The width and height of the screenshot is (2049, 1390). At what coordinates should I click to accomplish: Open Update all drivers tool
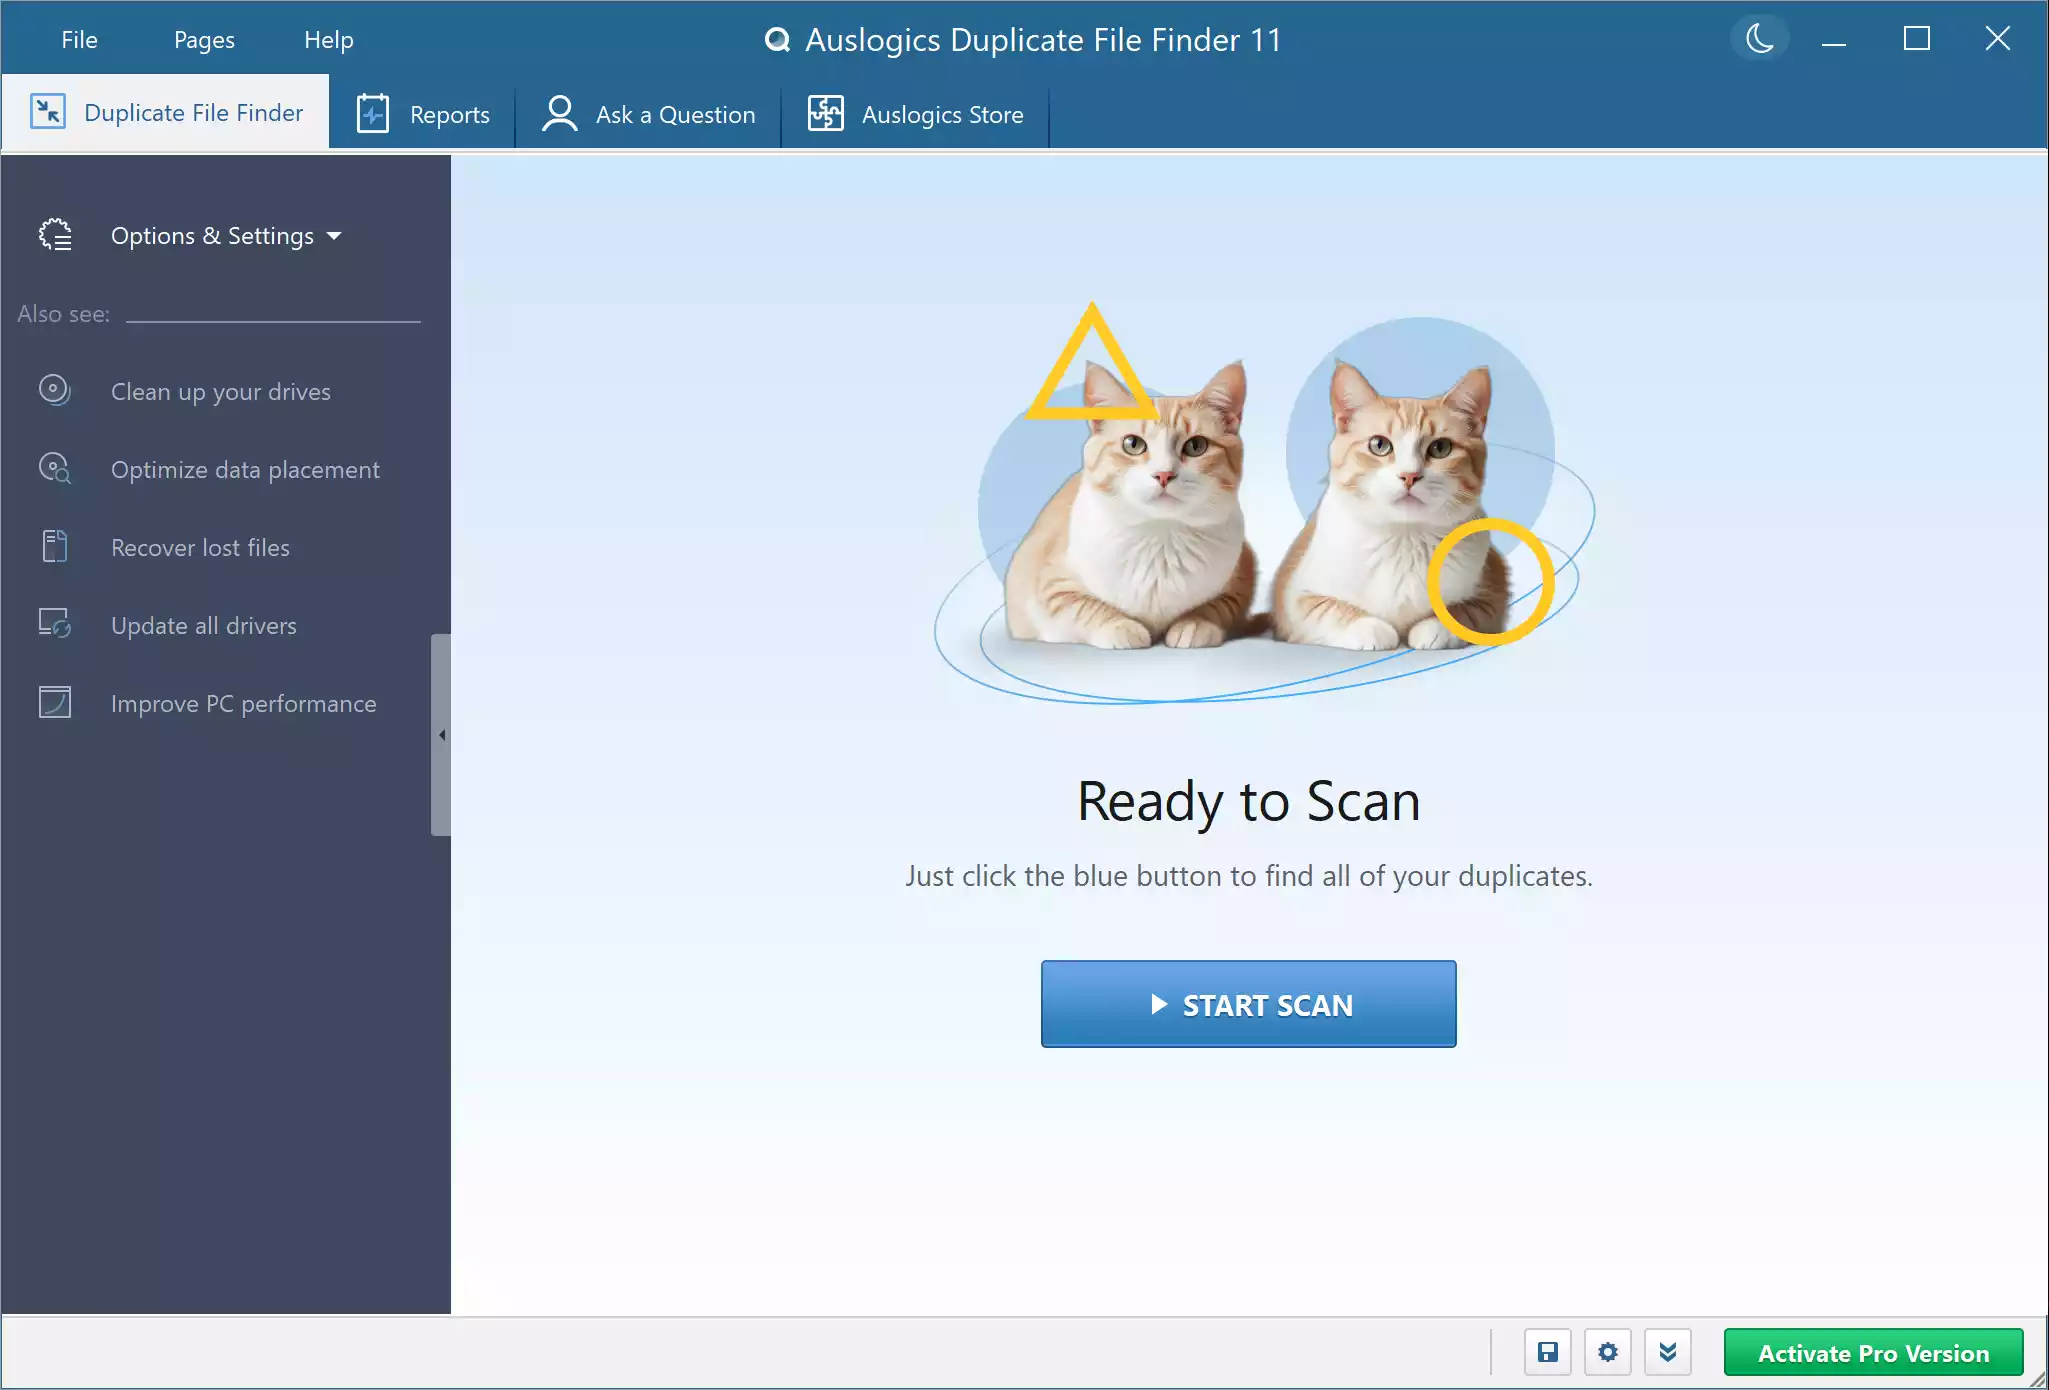pos(203,625)
